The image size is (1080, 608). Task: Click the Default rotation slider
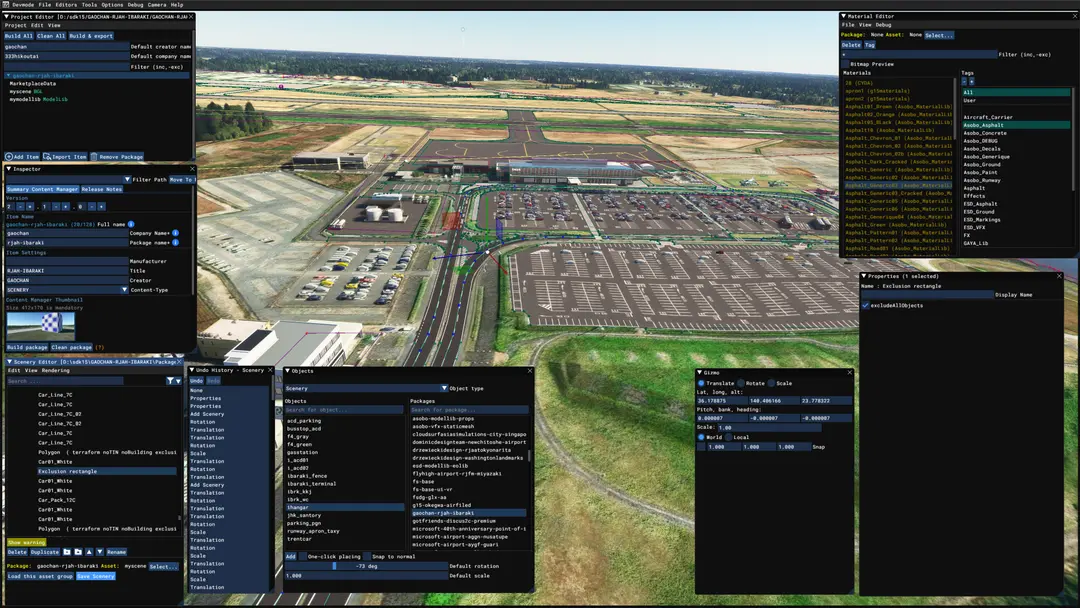[x=366, y=566]
